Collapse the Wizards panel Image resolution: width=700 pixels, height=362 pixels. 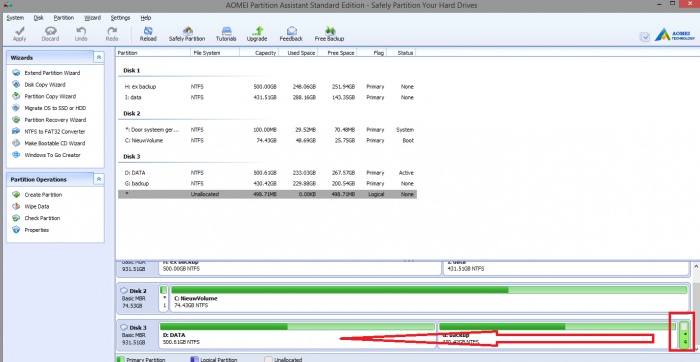pos(99,58)
